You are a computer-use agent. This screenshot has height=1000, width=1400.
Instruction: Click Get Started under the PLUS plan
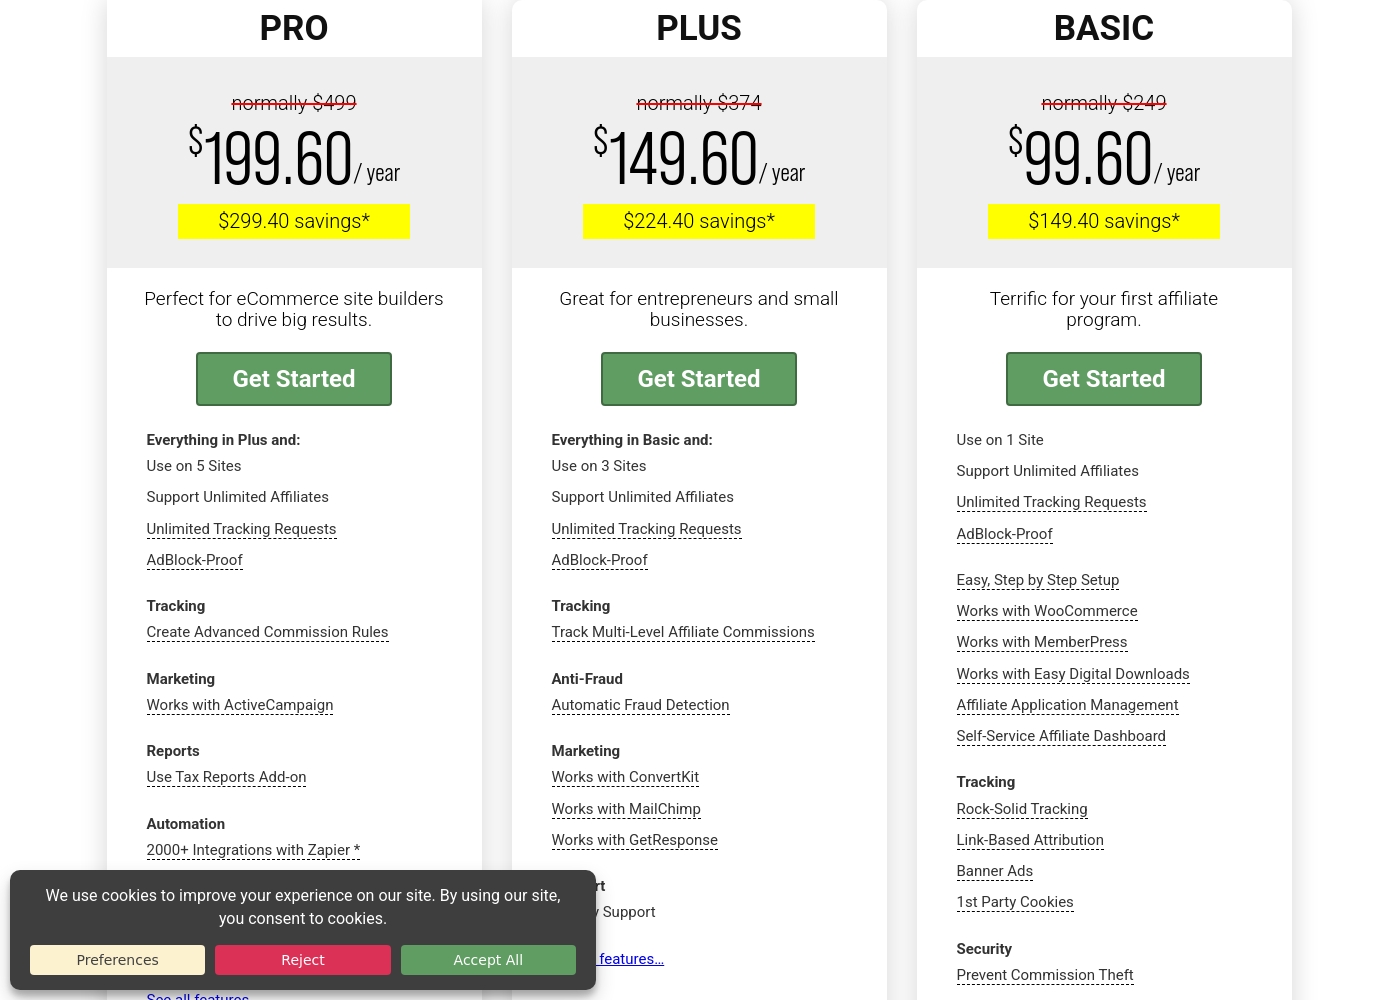coord(699,379)
